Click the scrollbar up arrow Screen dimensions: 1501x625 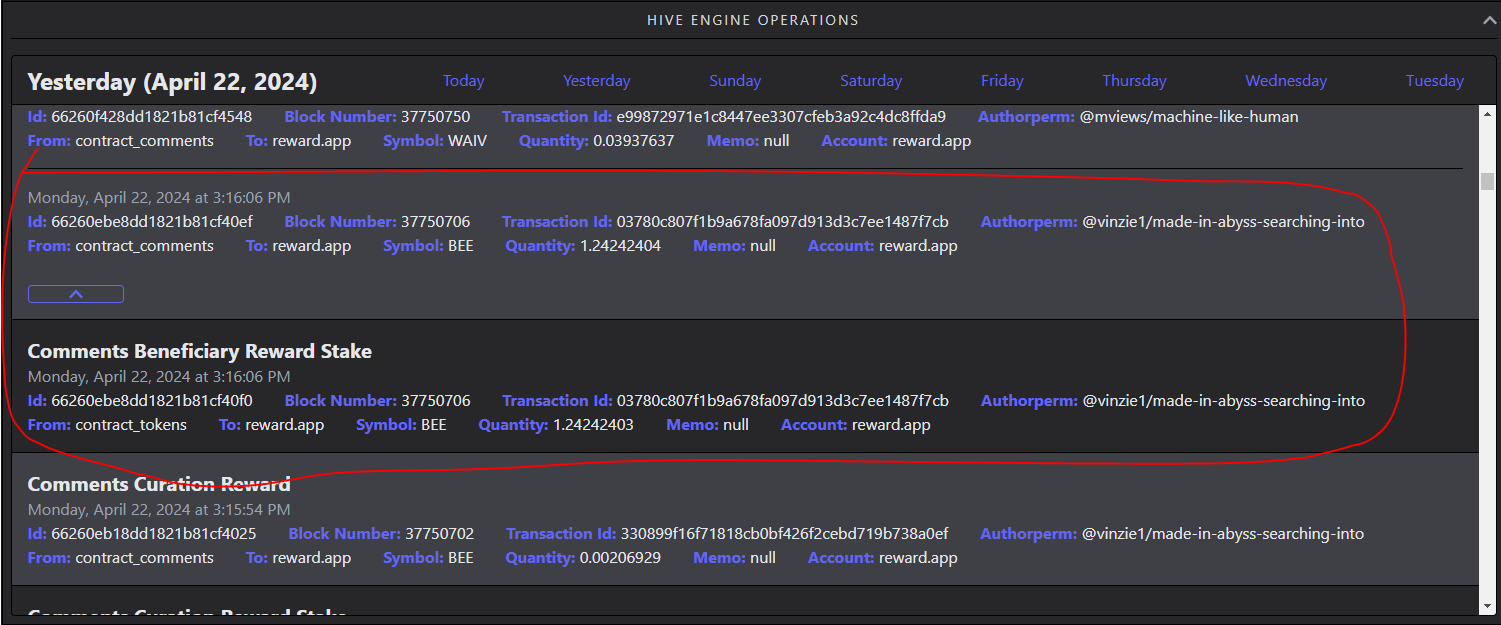[1487, 112]
